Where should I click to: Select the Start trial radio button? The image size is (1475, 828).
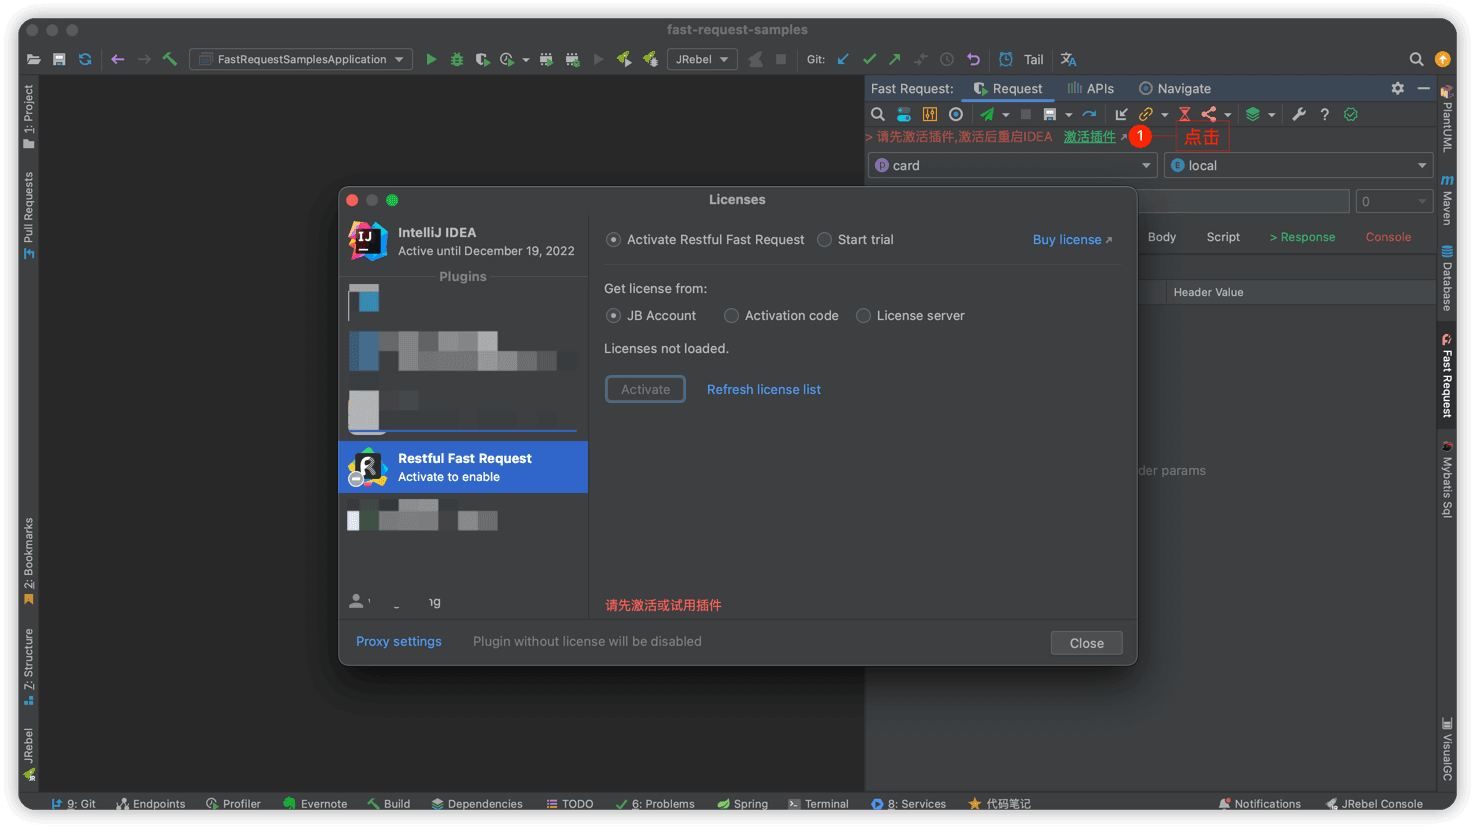point(824,240)
